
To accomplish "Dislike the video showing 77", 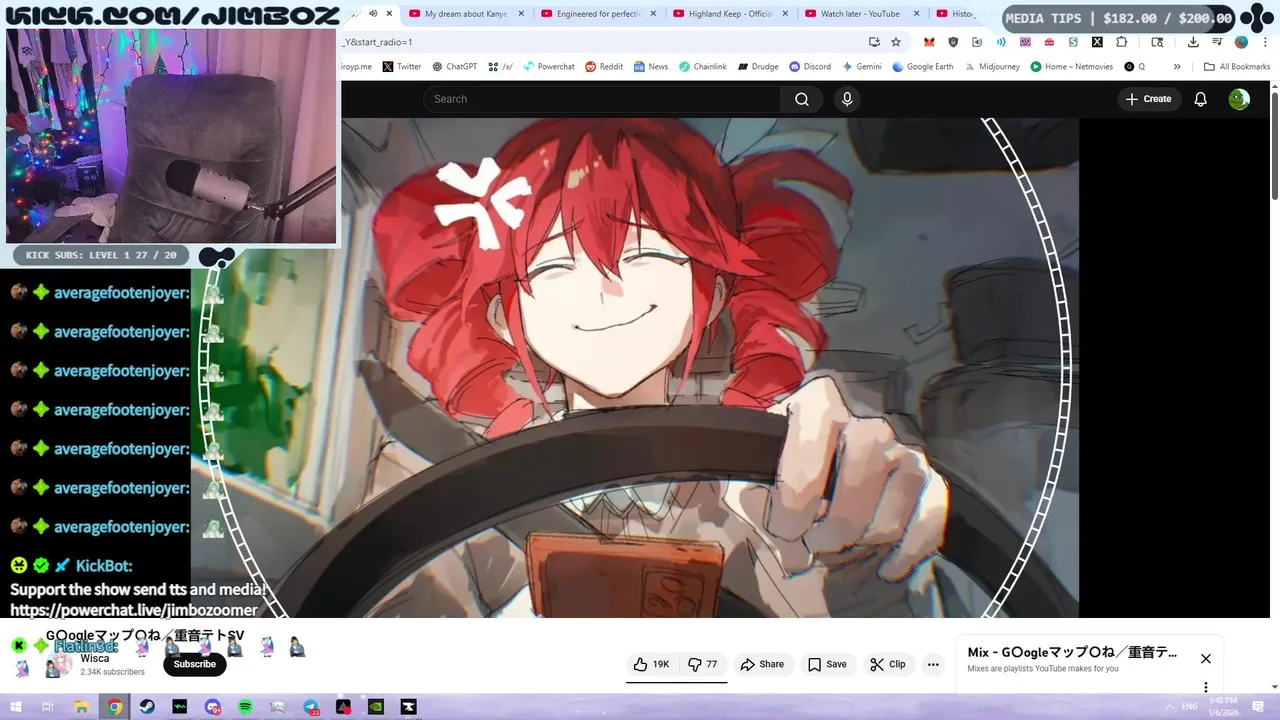I will pos(704,664).
